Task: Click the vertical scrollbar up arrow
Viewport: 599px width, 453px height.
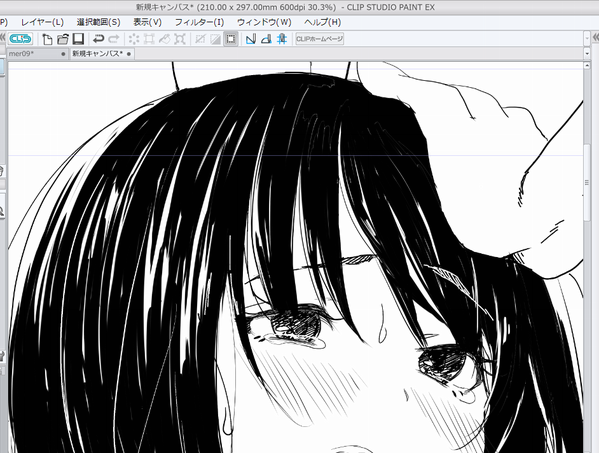Action: click(x=587, y=66)
